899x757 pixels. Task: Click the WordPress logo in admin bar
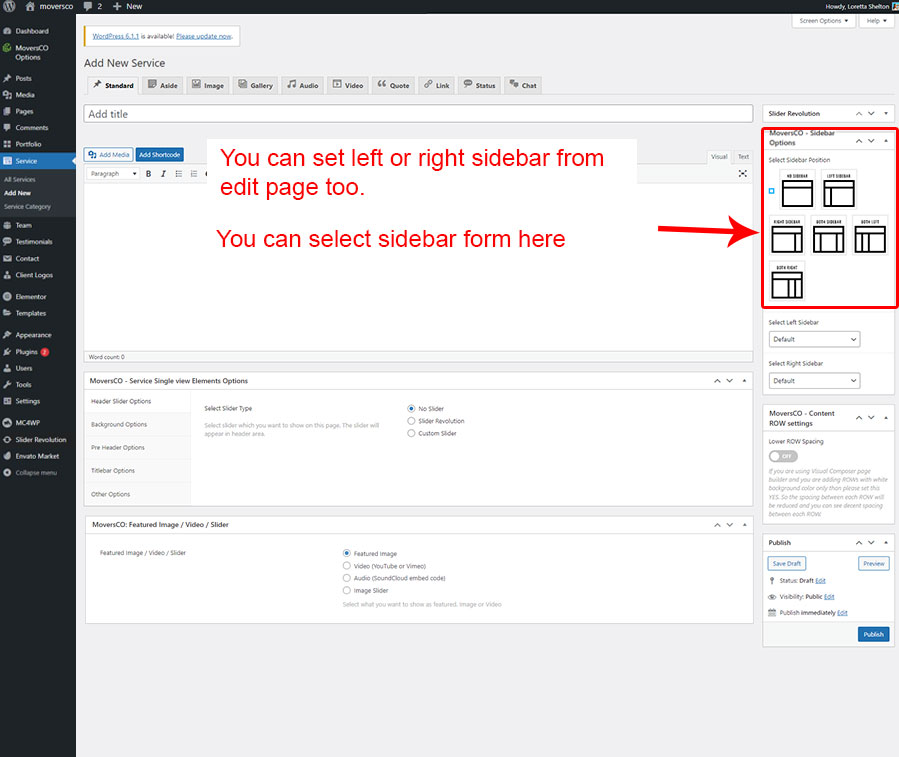[x=9, y=6]
